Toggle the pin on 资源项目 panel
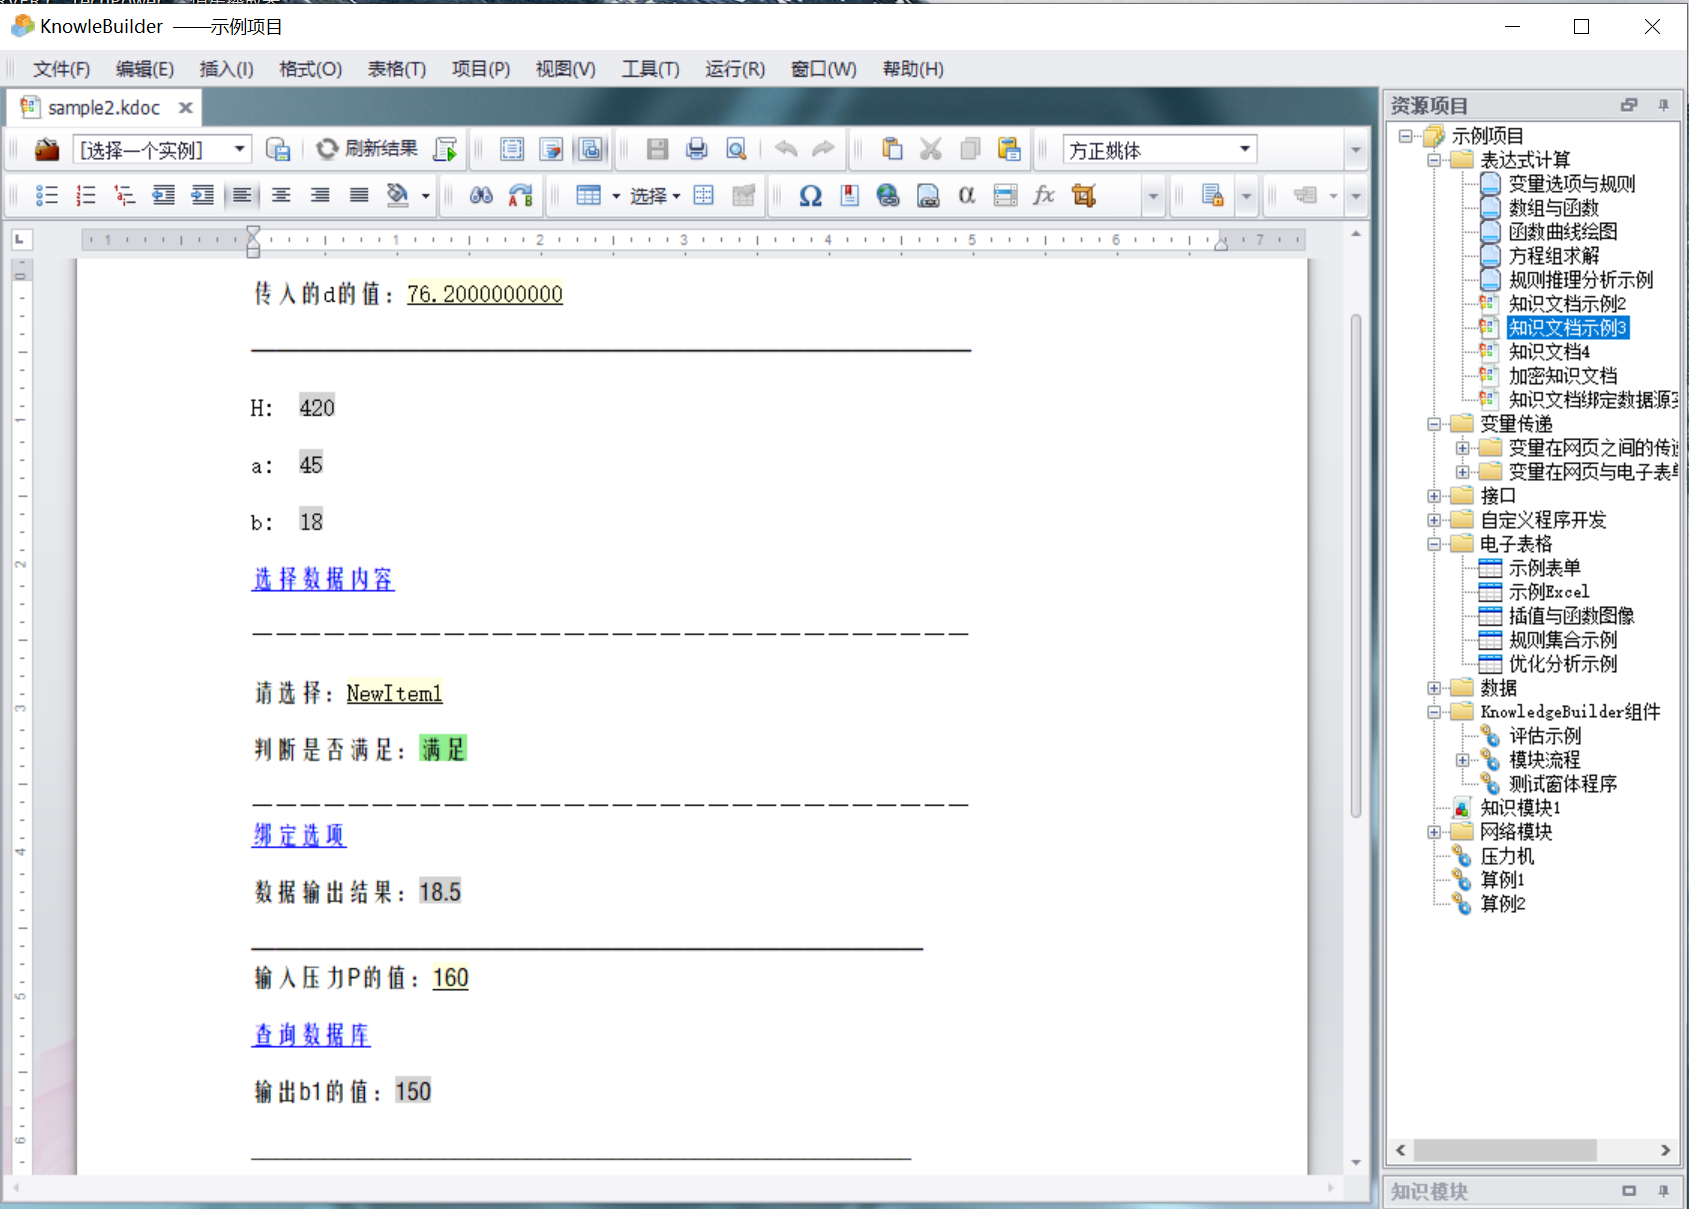Screen dimensions: 1689x1209 (1663, 105)
